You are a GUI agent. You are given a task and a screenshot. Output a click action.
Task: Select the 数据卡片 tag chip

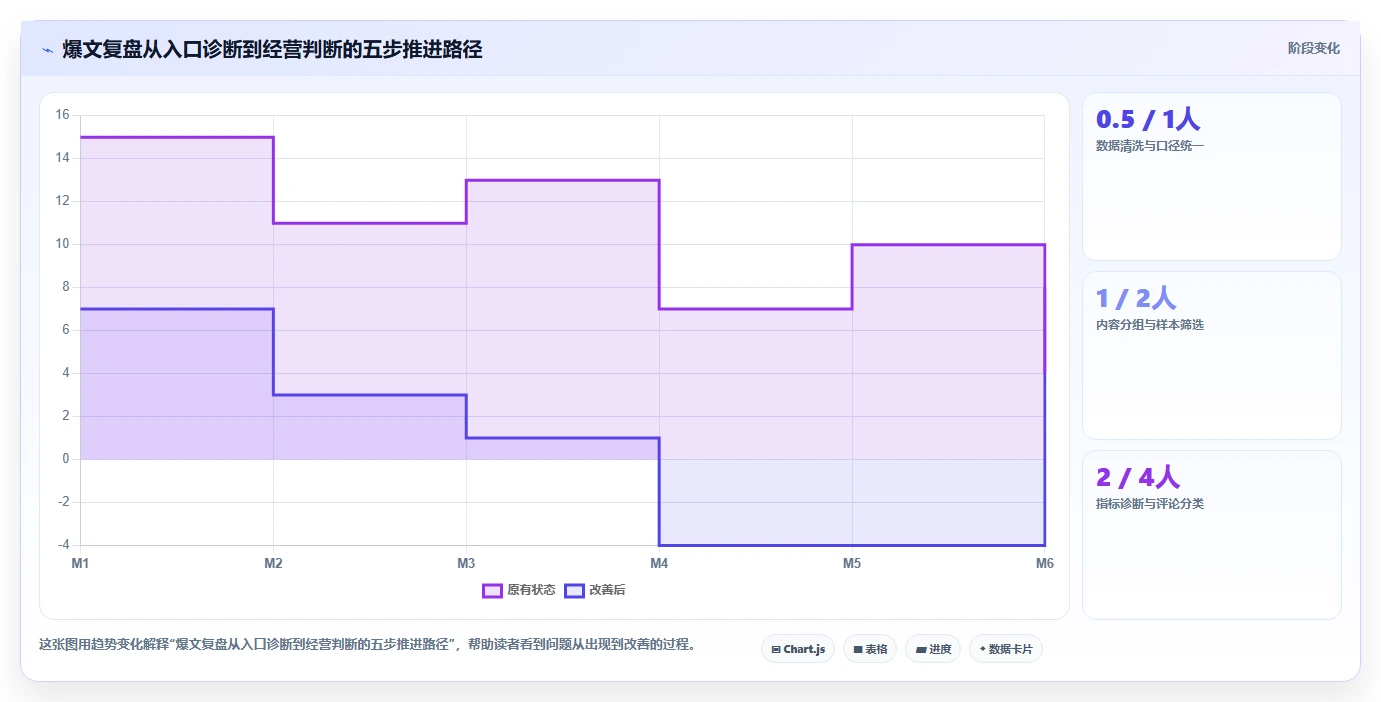click(x=1006, y=649)
